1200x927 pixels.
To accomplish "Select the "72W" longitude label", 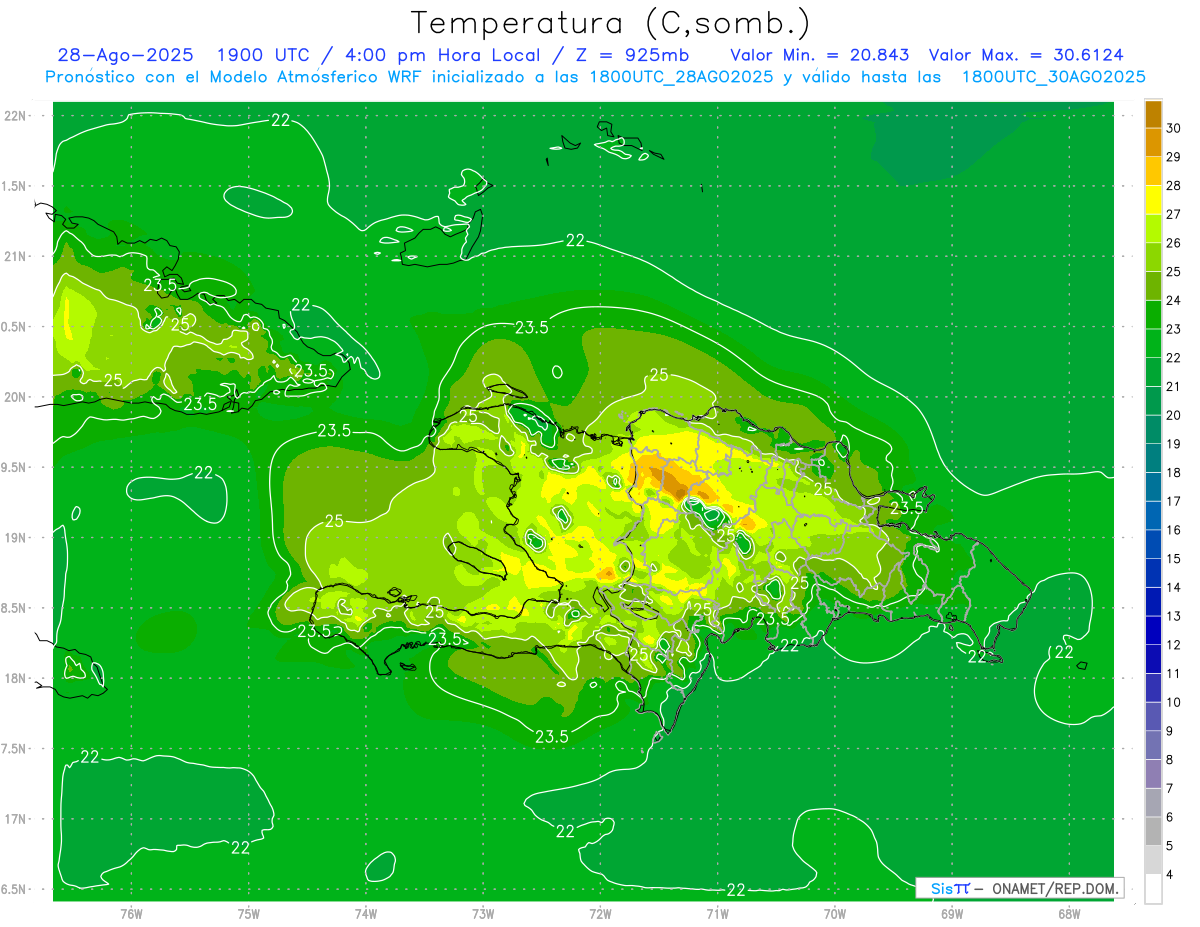I will pos(600,913).
